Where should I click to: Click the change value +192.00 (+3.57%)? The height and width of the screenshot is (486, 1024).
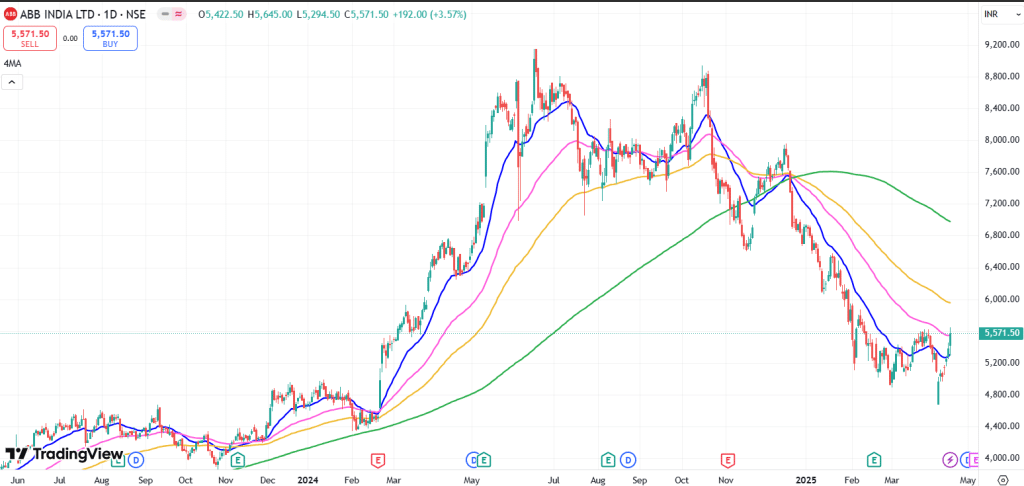(x=430, y=14)
